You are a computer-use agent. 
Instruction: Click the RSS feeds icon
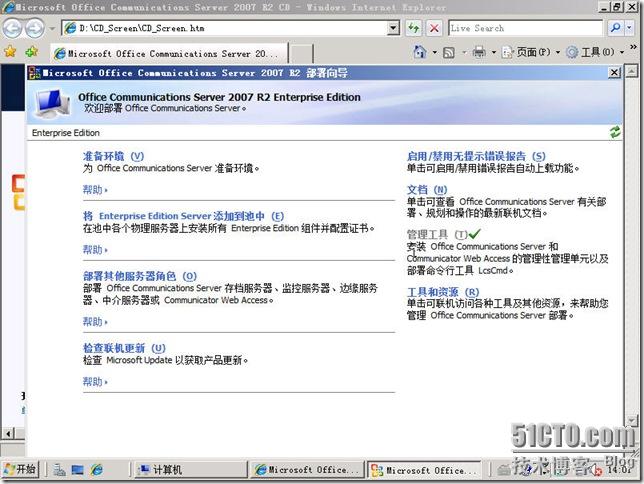tap(448, 53)
